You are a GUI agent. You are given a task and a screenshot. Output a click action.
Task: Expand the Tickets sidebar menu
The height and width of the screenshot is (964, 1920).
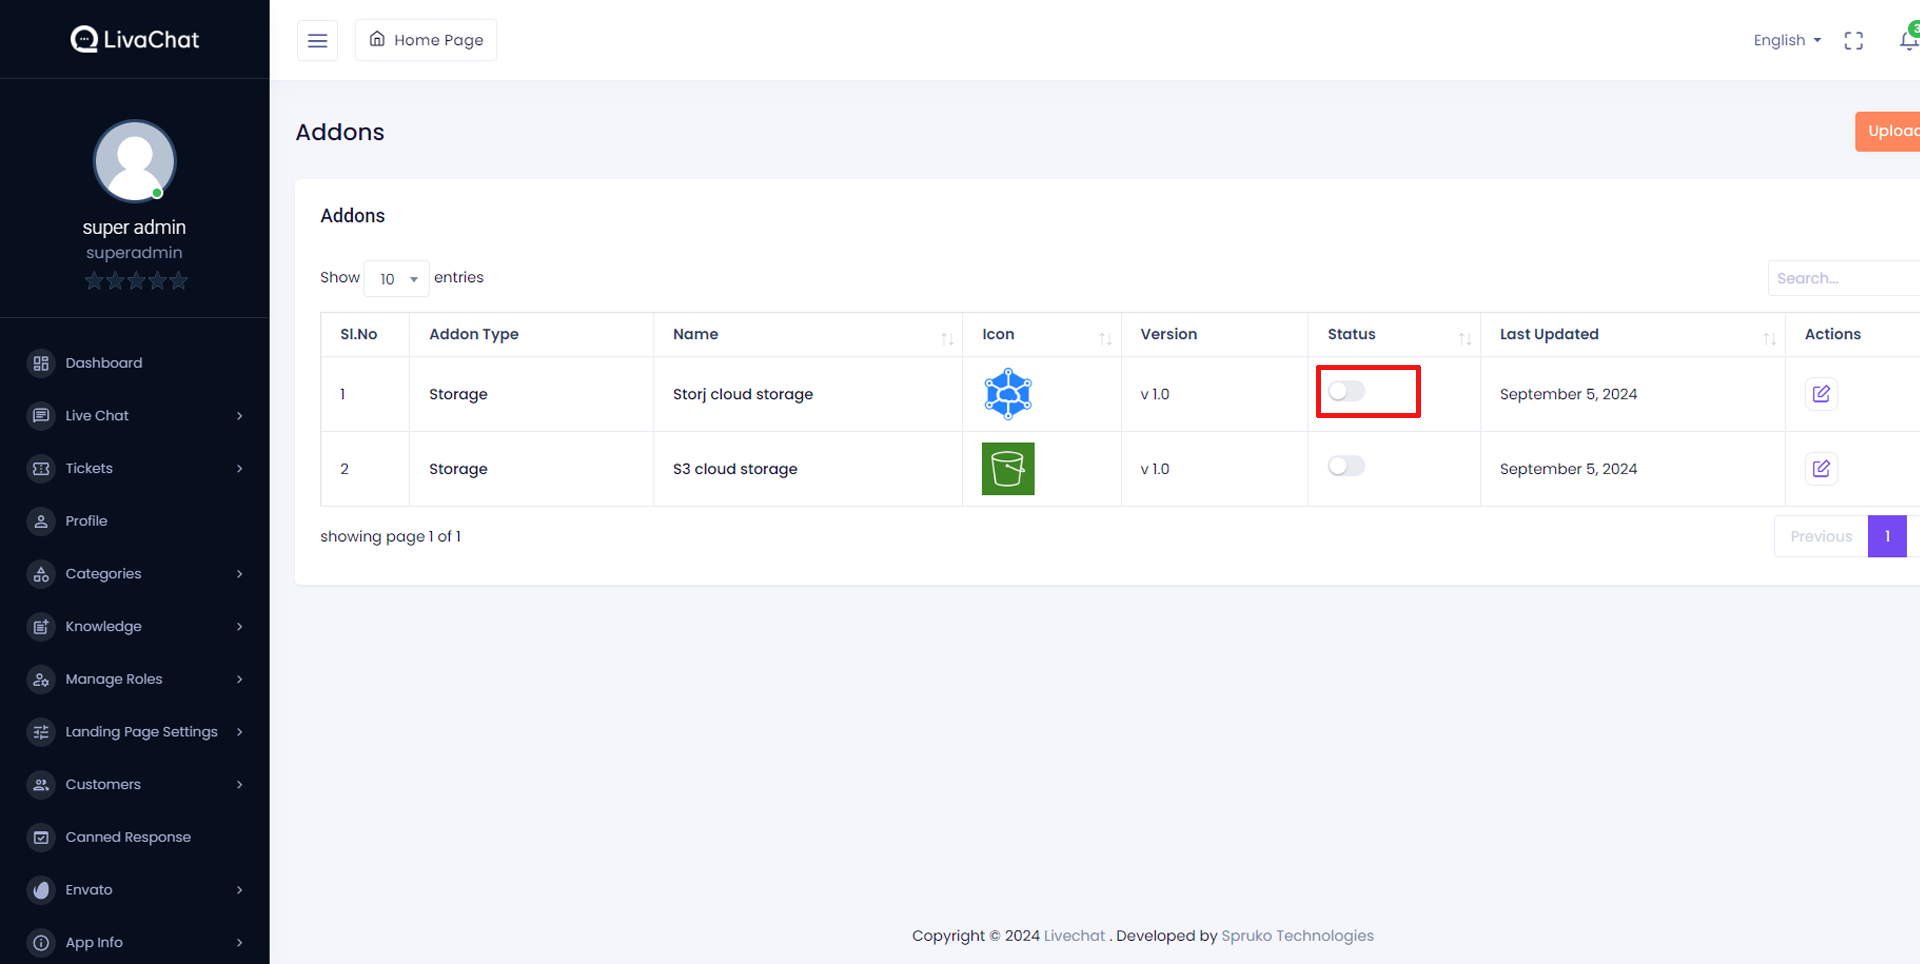coord(134,468)
